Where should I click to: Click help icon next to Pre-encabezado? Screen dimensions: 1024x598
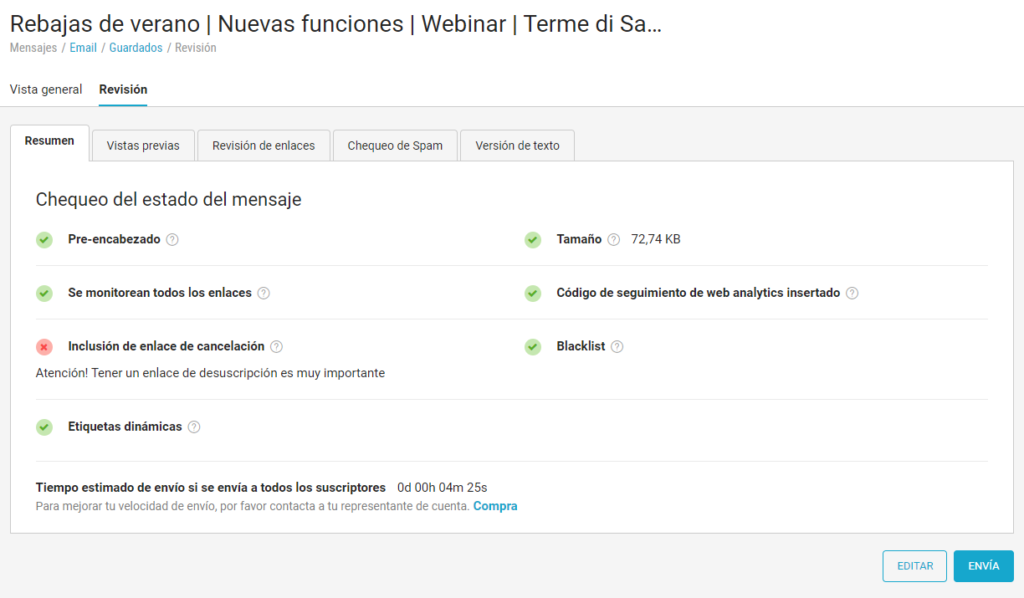point(172,240)
